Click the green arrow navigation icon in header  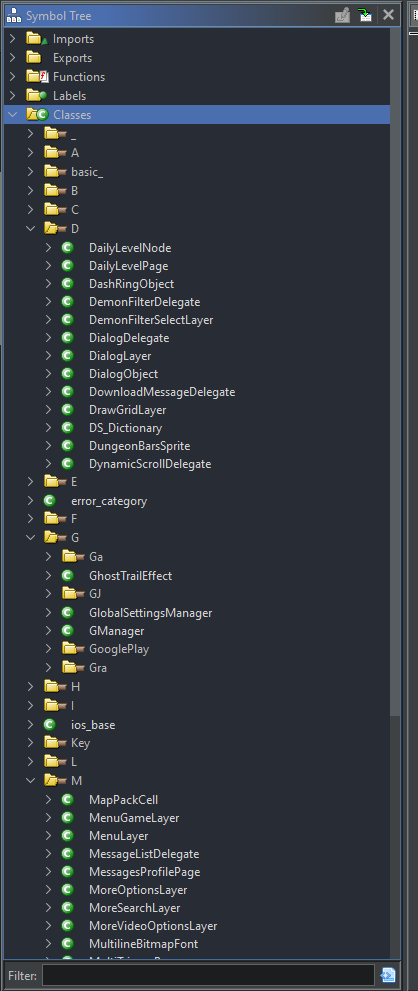coord(365,15)
